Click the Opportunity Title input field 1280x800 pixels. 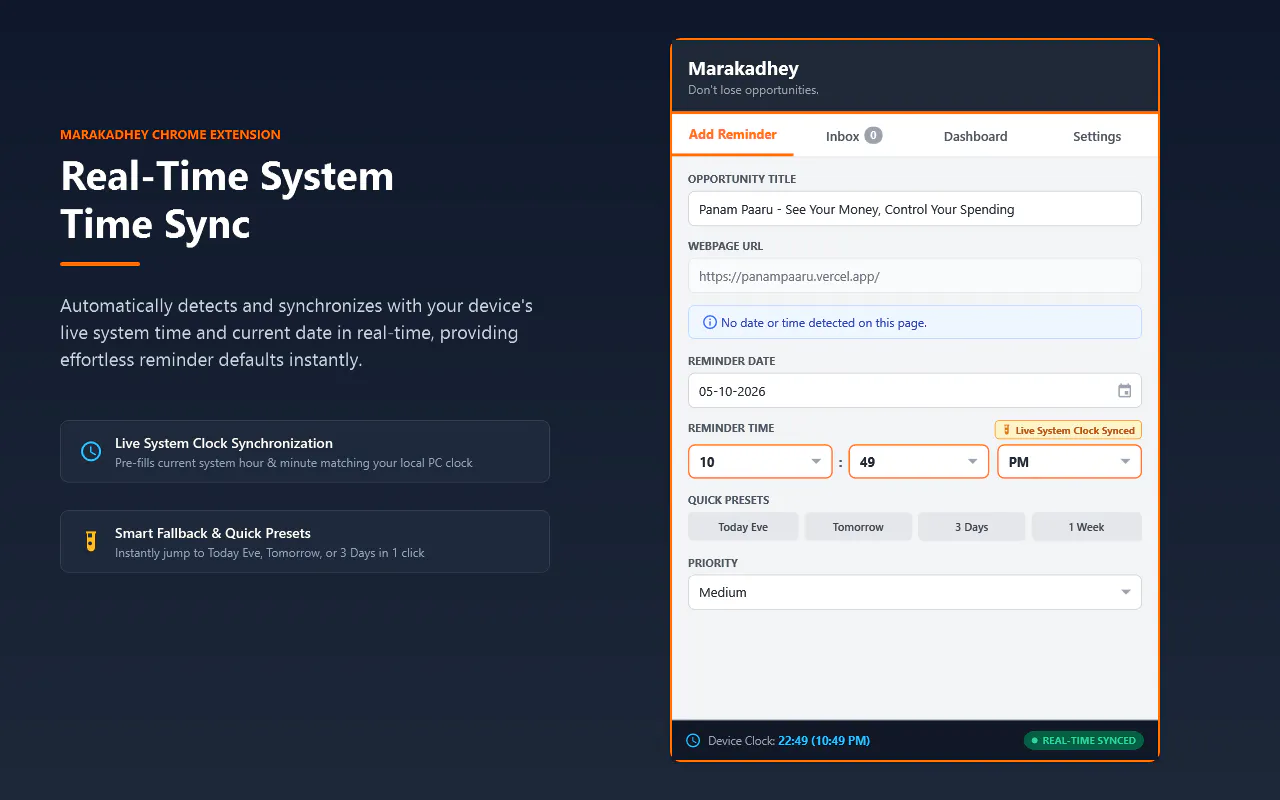point(915,209)
